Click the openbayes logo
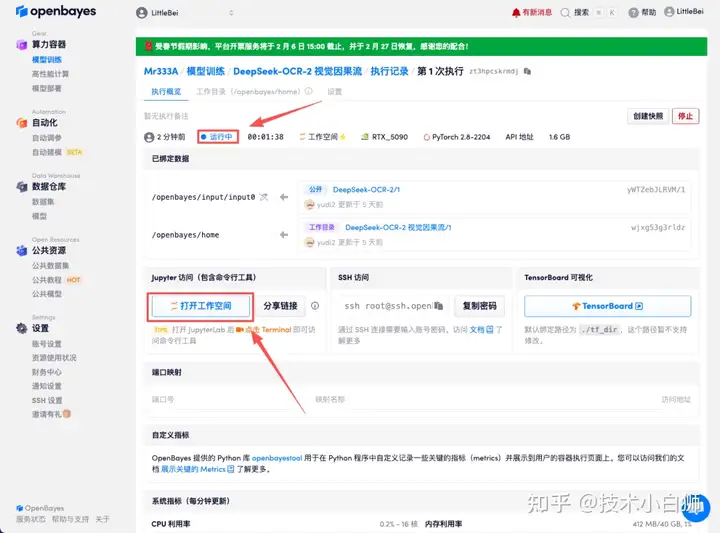720x533 pixels. (56, 11)
